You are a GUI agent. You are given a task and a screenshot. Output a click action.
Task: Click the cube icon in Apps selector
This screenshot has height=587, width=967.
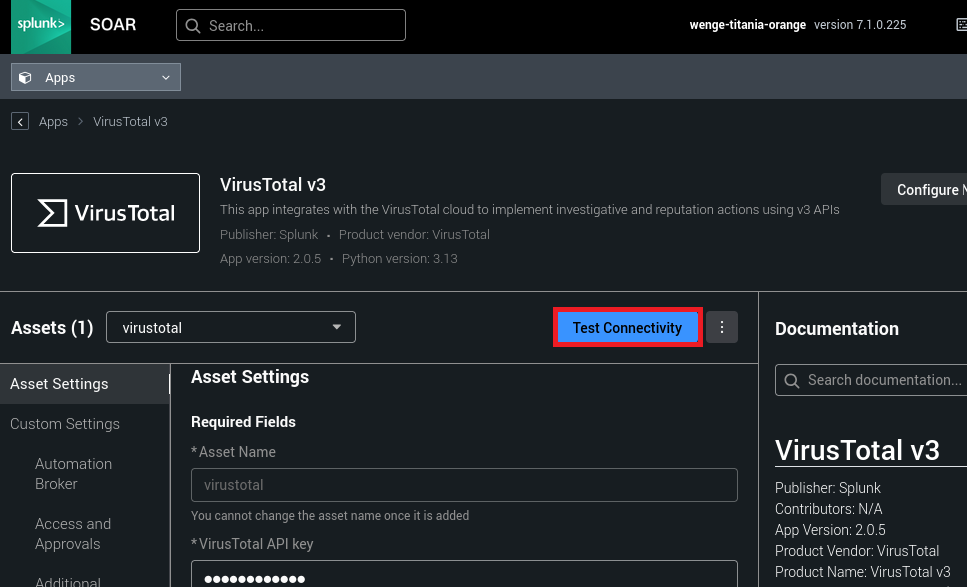click(27, 78)
